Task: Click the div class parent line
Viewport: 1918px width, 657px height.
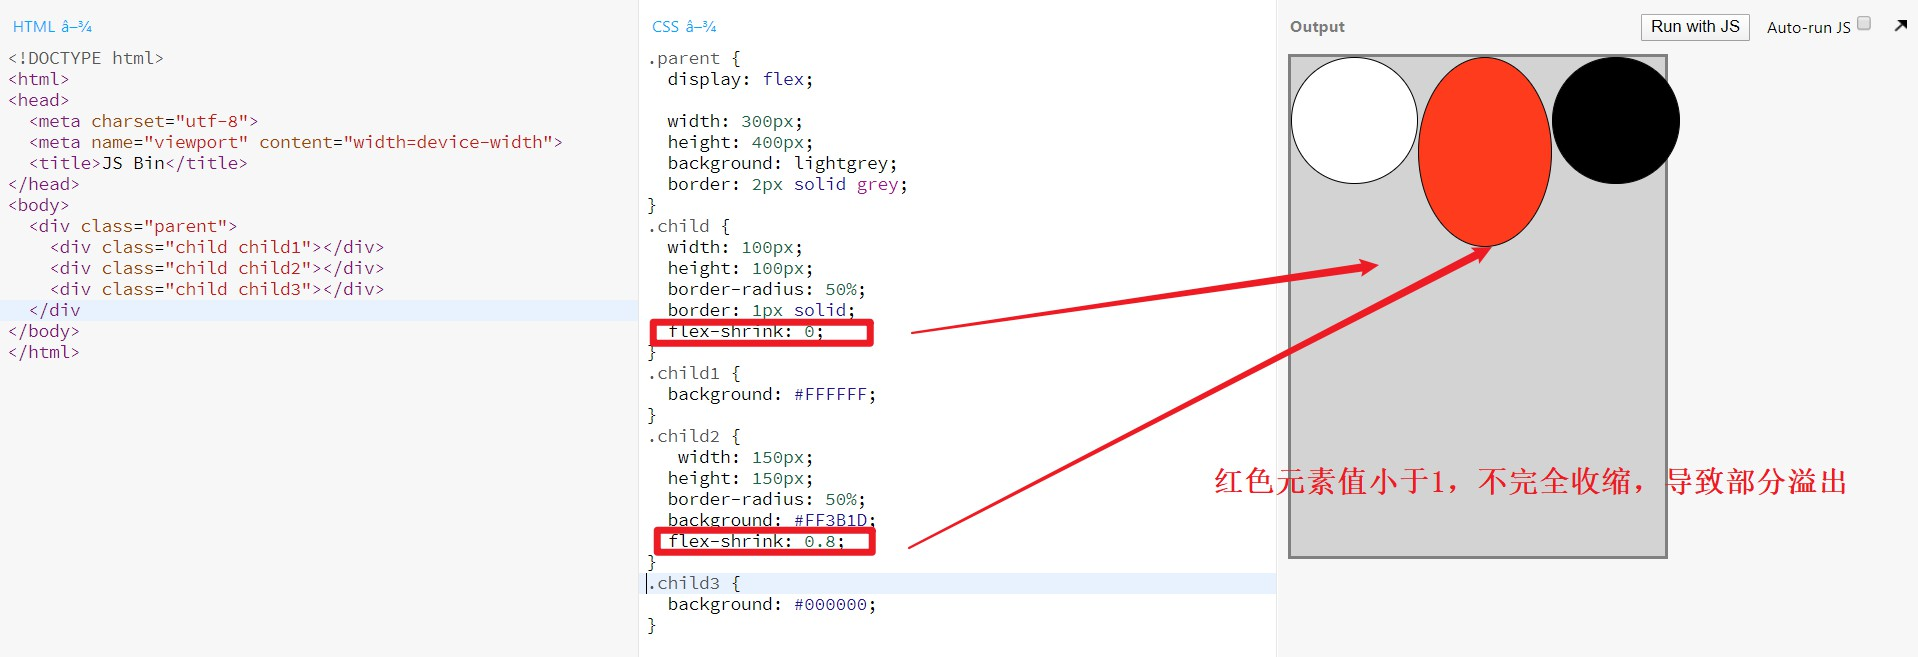Action: pyautogui.click(x=133, y=227)
